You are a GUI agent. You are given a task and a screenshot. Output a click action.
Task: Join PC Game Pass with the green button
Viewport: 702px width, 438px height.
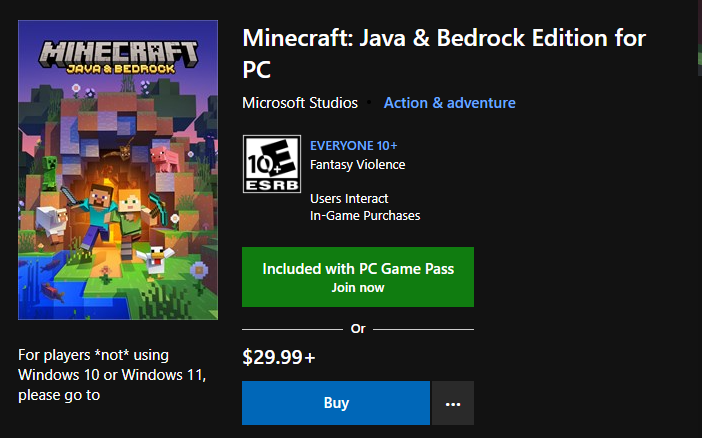[x=358, y=277]
